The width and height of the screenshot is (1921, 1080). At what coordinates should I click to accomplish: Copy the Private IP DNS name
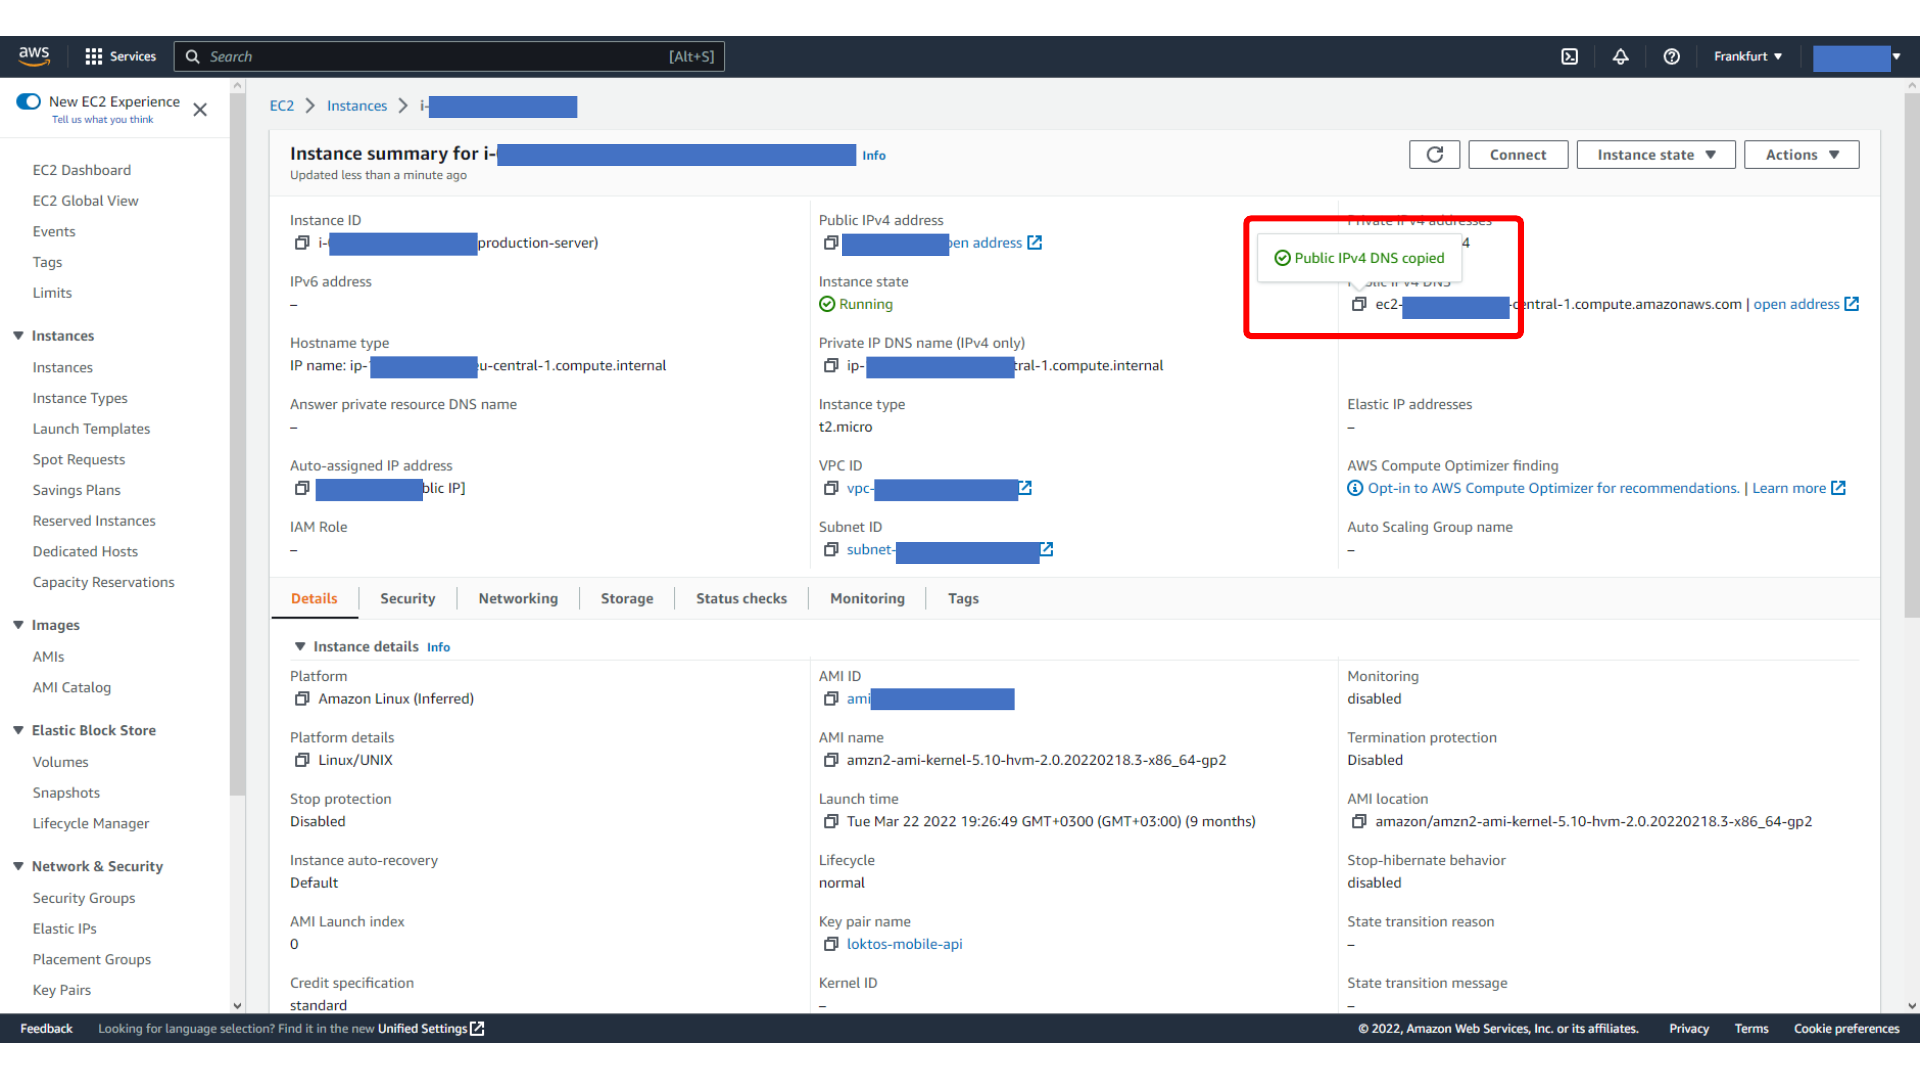click(830, 365)
